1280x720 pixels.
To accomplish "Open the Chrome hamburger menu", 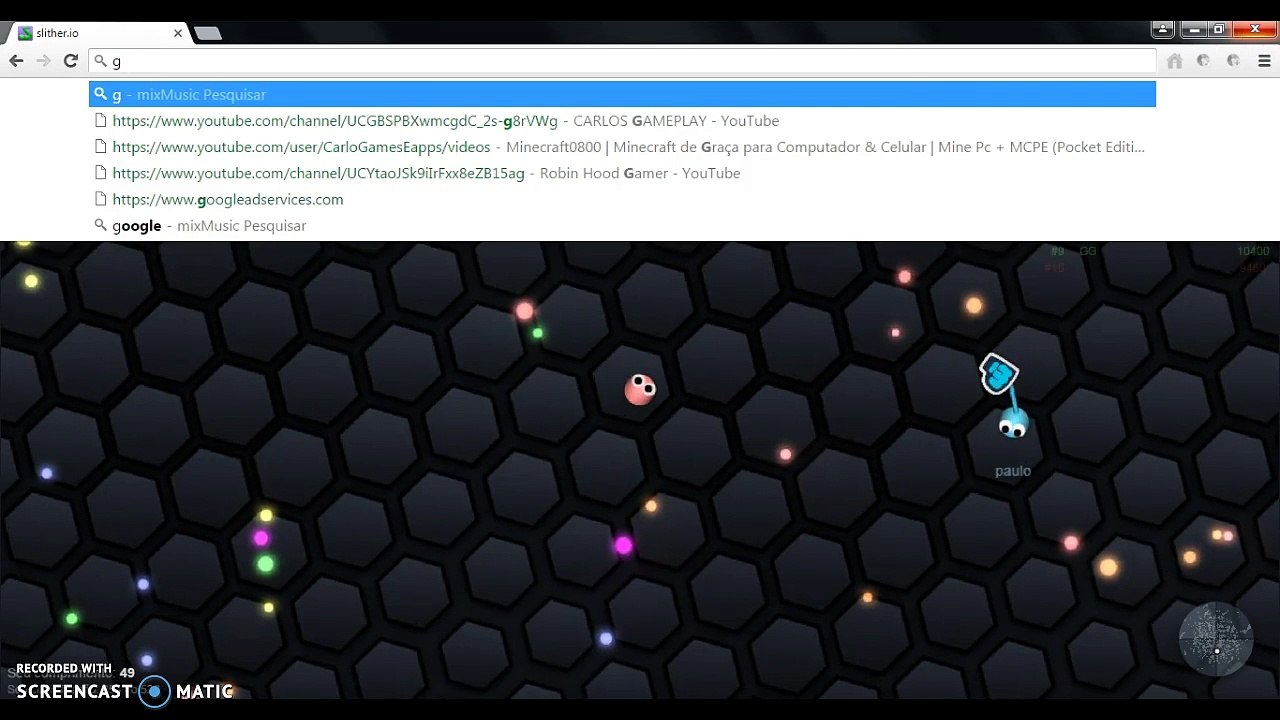I will click(x=1264, y=61).
